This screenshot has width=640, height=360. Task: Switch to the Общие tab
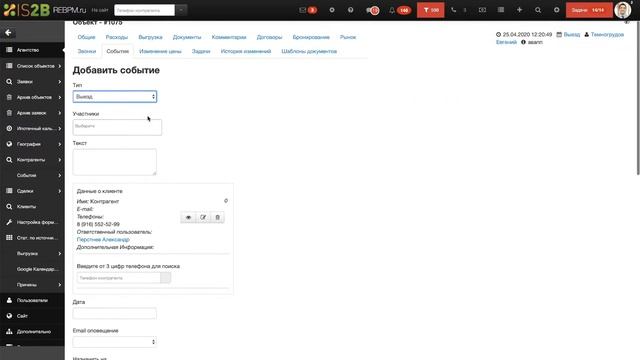[x=86, y=37]
